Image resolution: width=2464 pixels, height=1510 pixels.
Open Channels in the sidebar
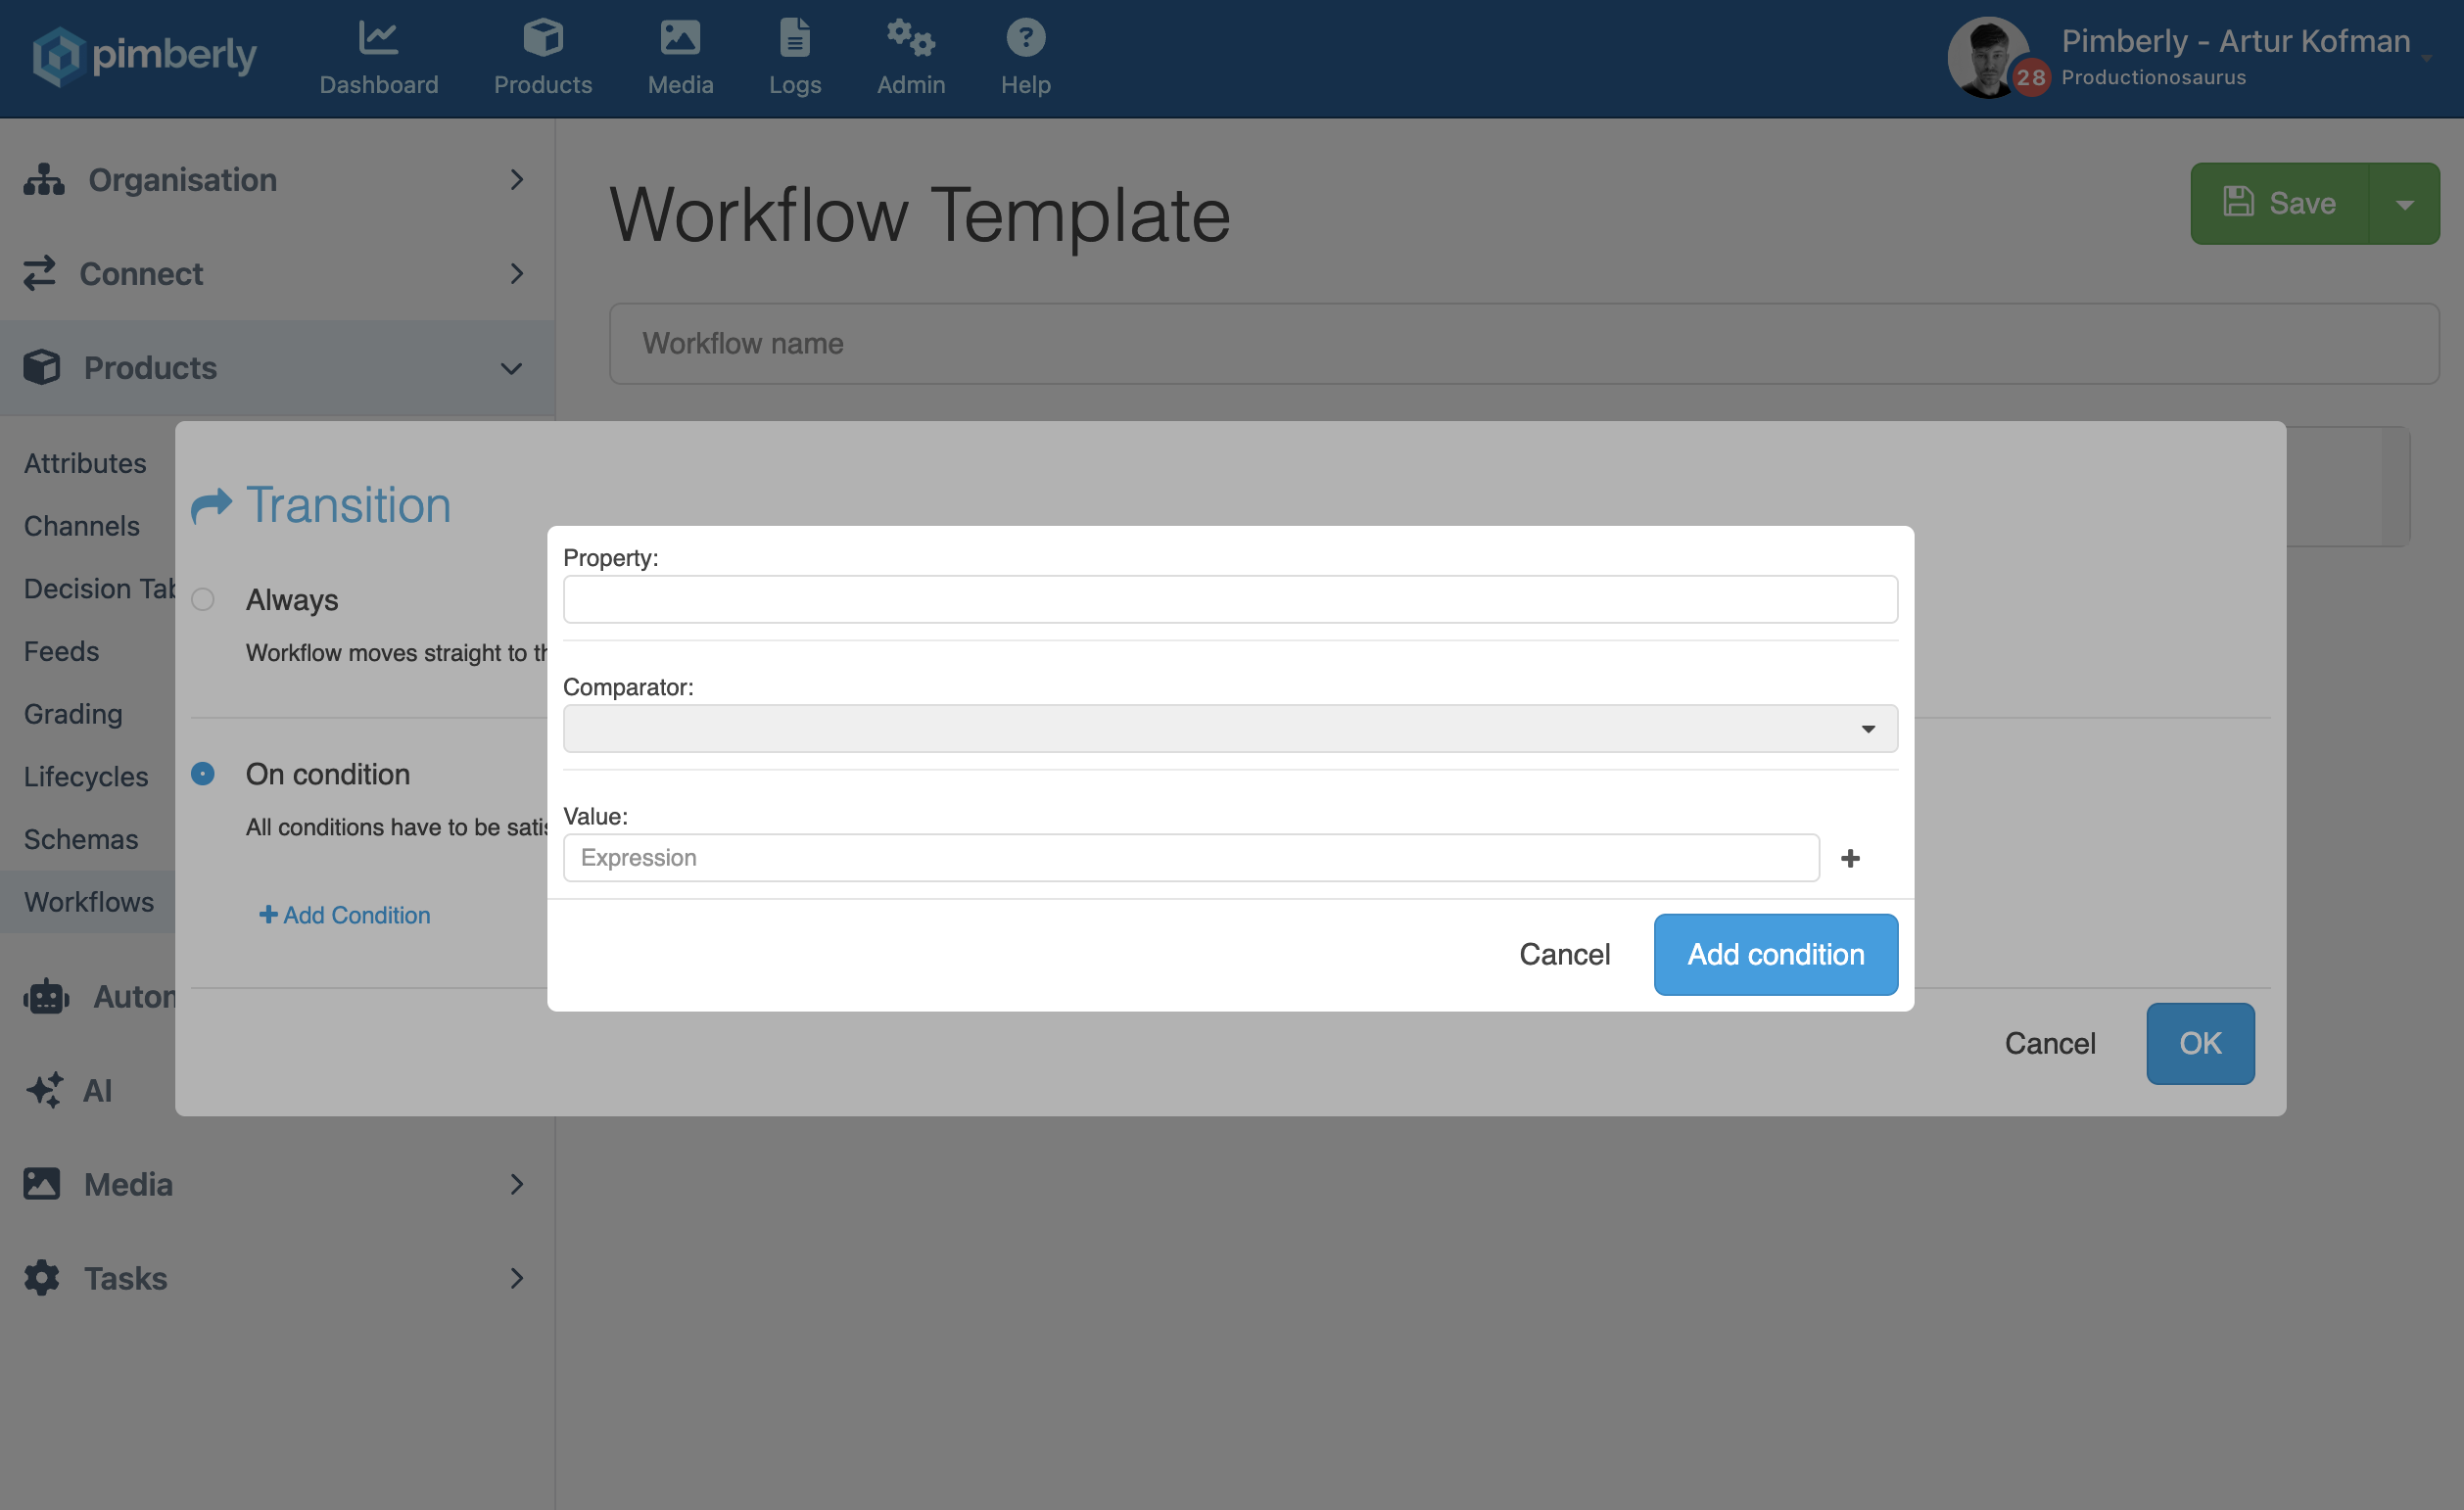pyautogui.click(x=82, y=526)
